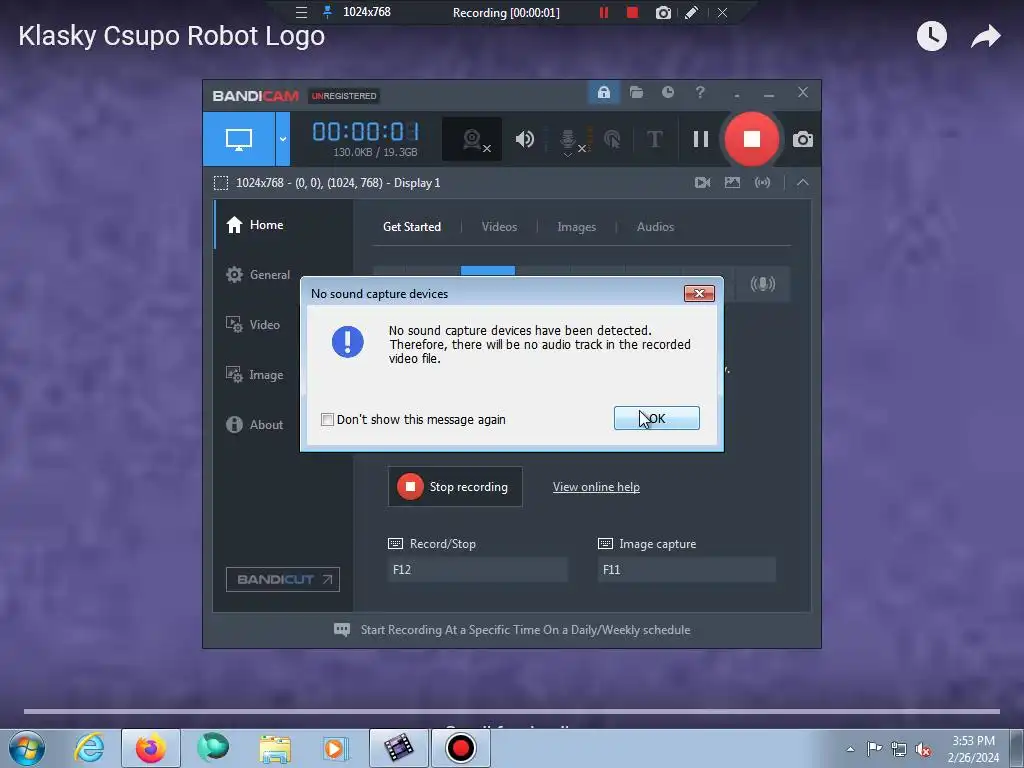The image size is (1024, 768).
Task: Open the General settings section
Action: (283, 275)
